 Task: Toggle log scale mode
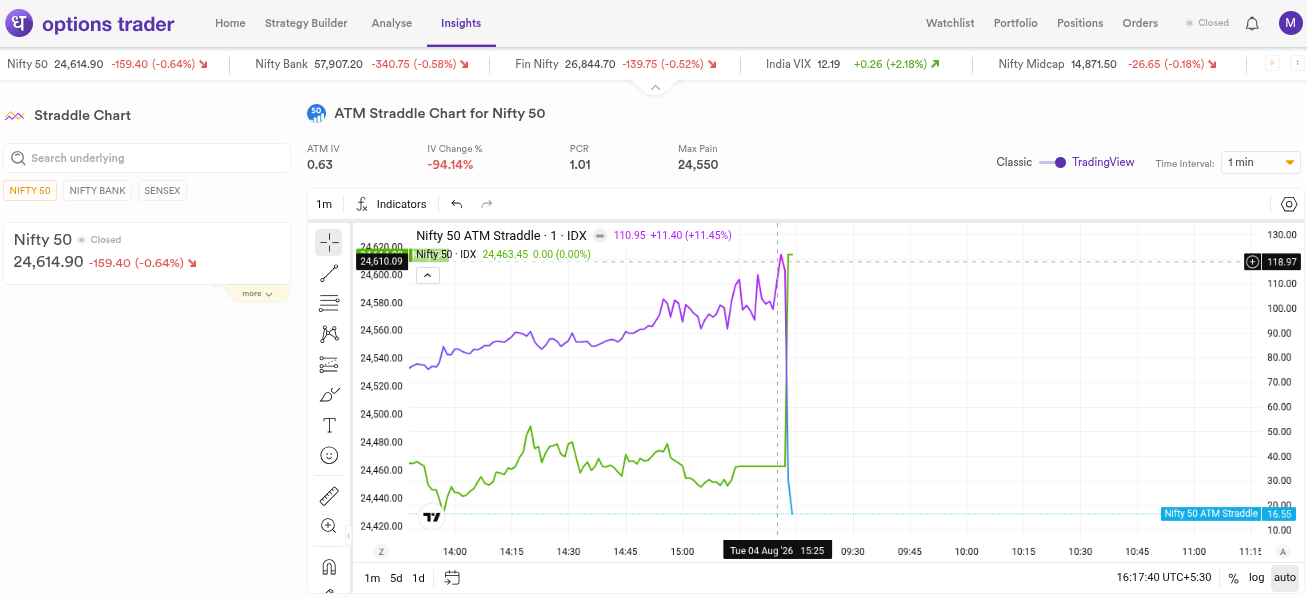tap(1256, 577)
